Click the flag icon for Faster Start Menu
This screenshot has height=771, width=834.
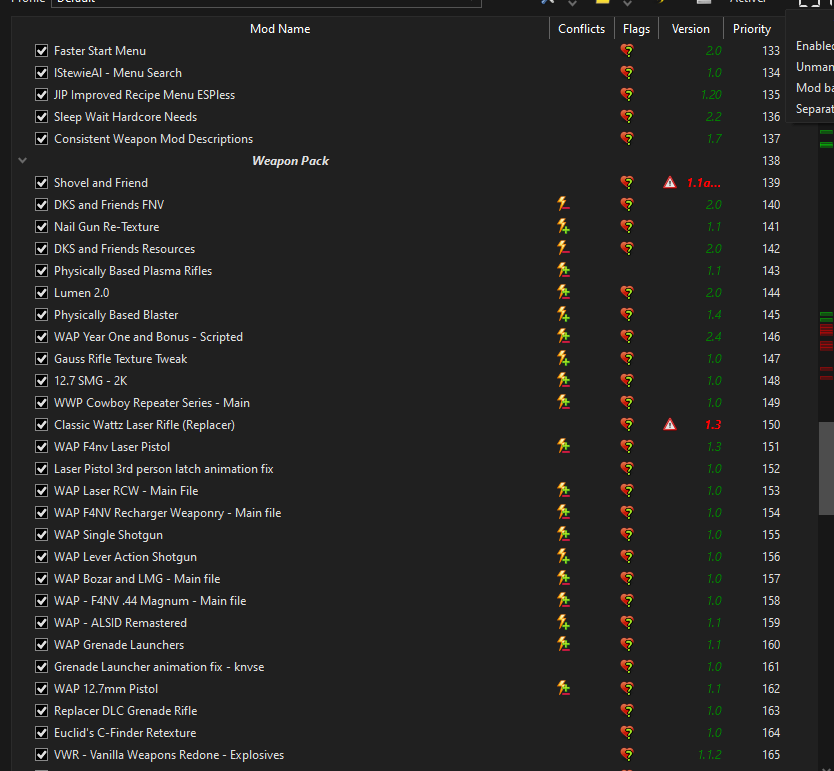tap(628, 51)
